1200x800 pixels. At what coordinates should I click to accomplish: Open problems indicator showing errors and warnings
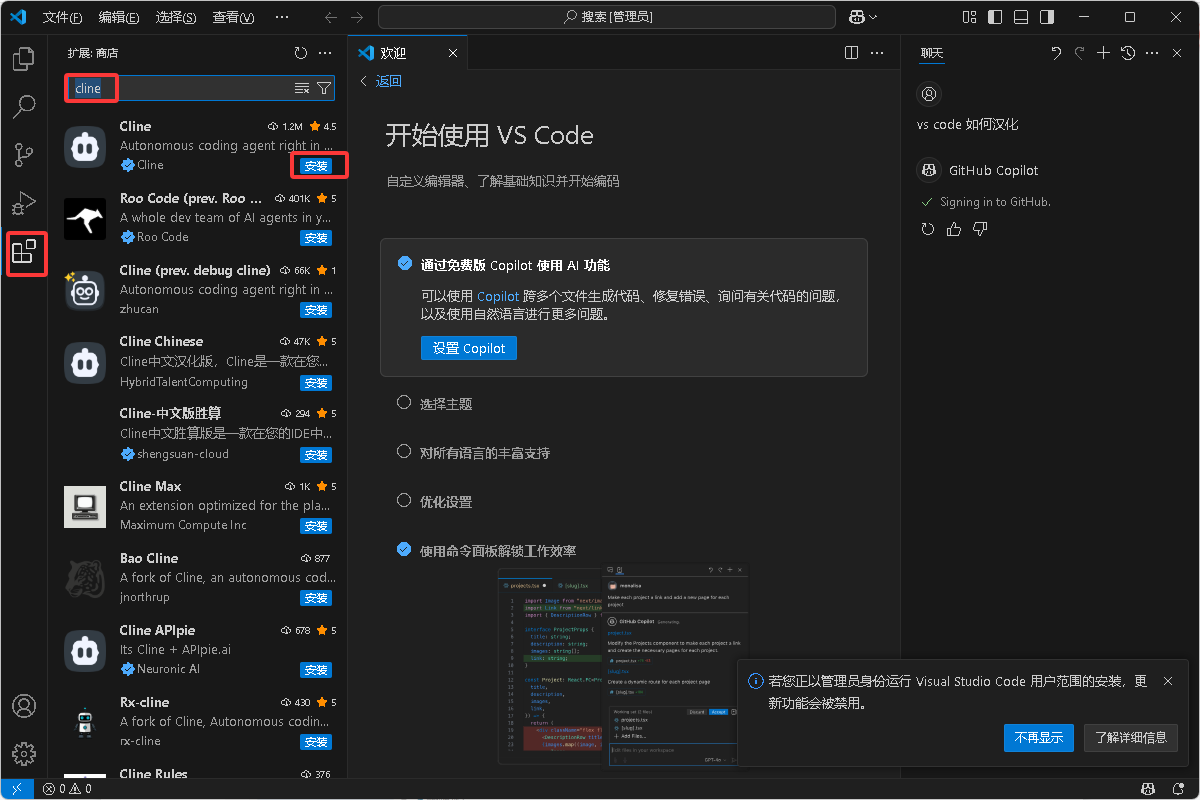point(67,788)
